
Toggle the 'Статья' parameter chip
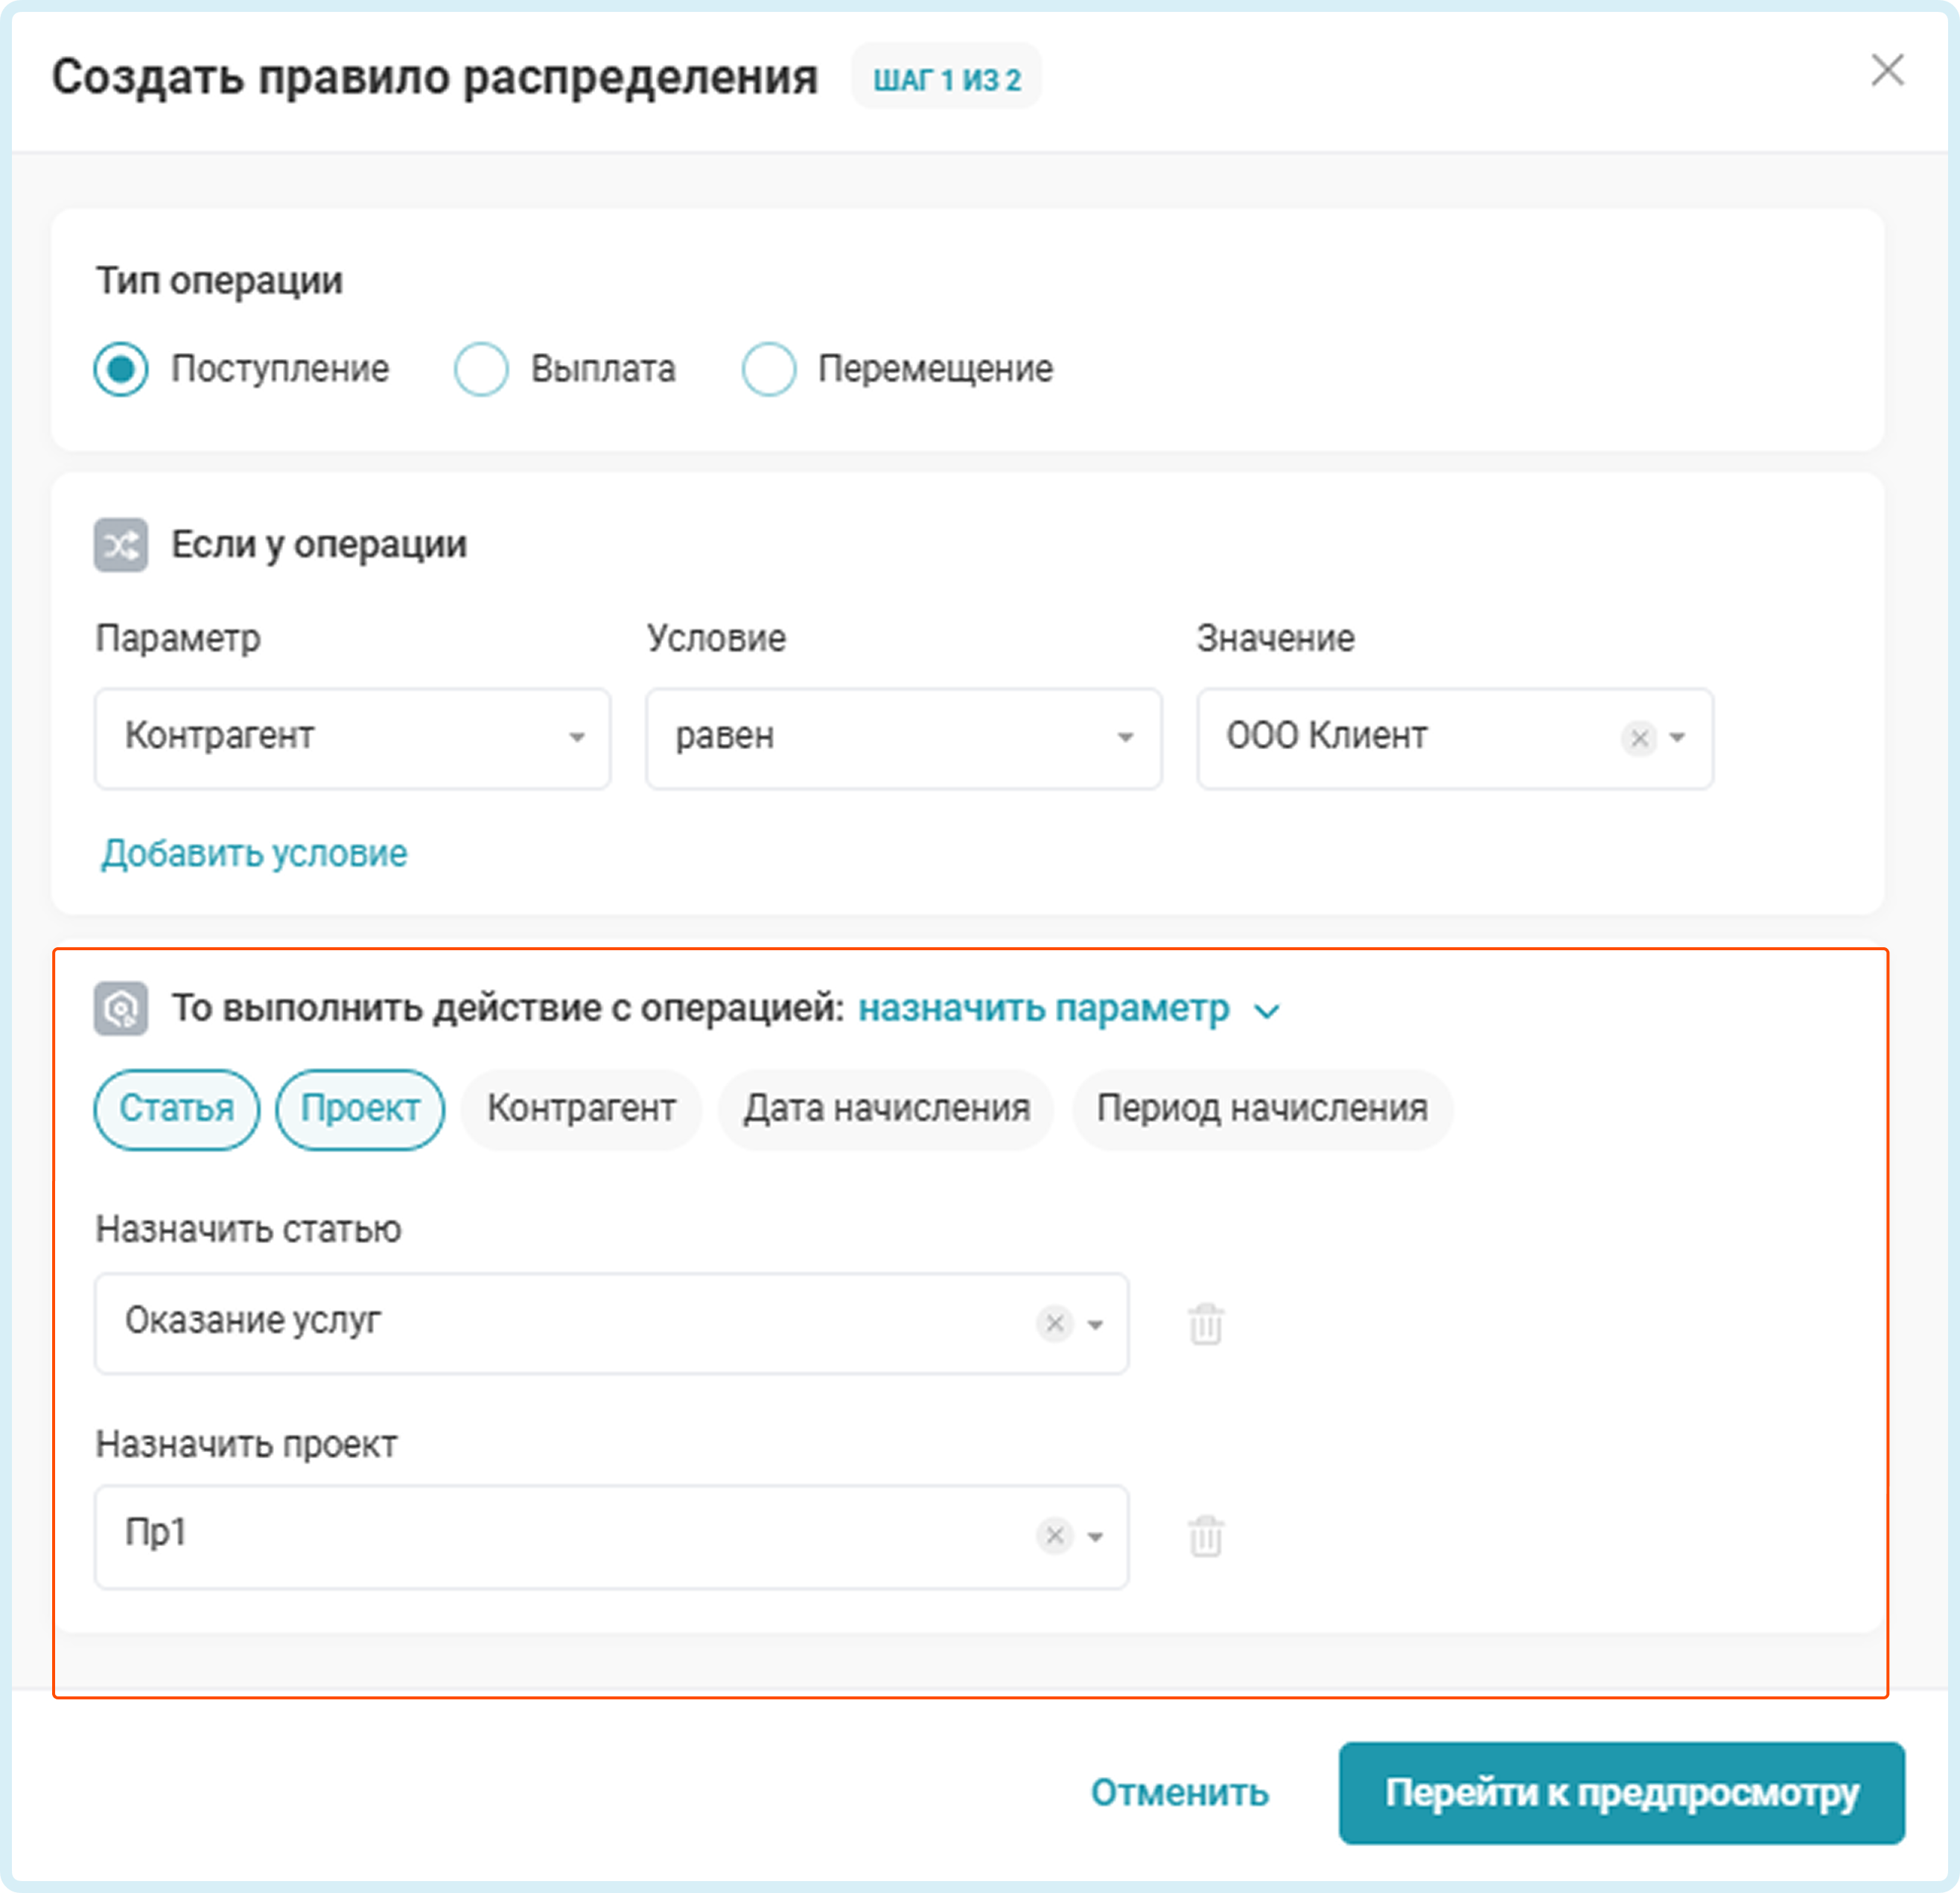point(177,1109)
